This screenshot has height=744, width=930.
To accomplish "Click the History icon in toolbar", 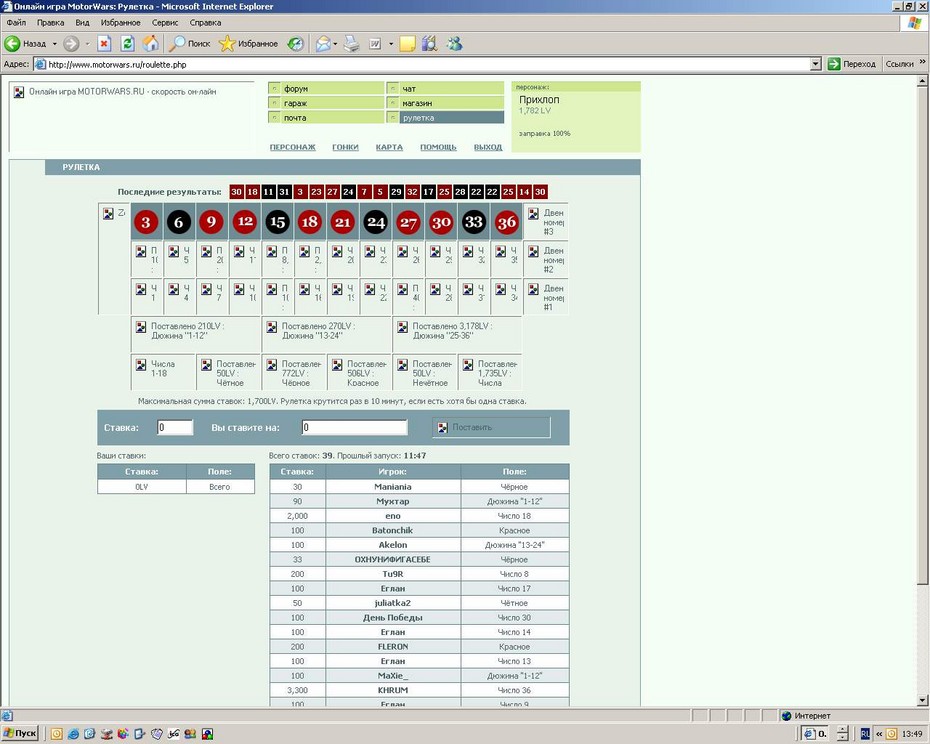I will coord(295,43).
